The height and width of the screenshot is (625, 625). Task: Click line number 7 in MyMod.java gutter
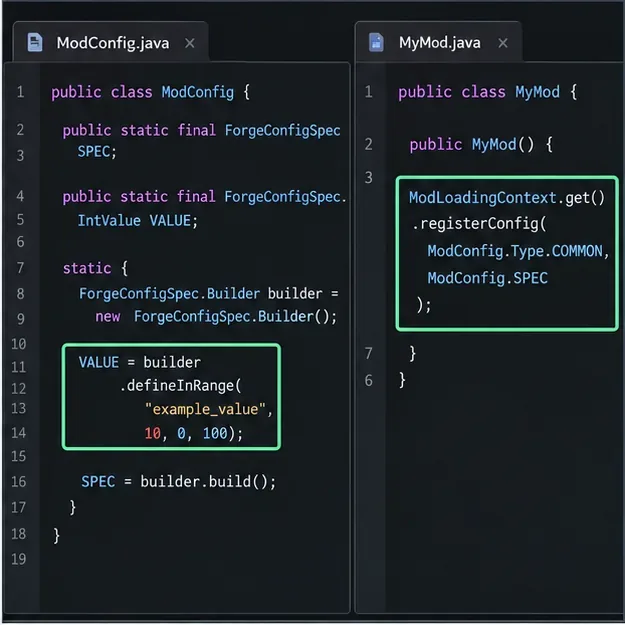tap(369, 353)
